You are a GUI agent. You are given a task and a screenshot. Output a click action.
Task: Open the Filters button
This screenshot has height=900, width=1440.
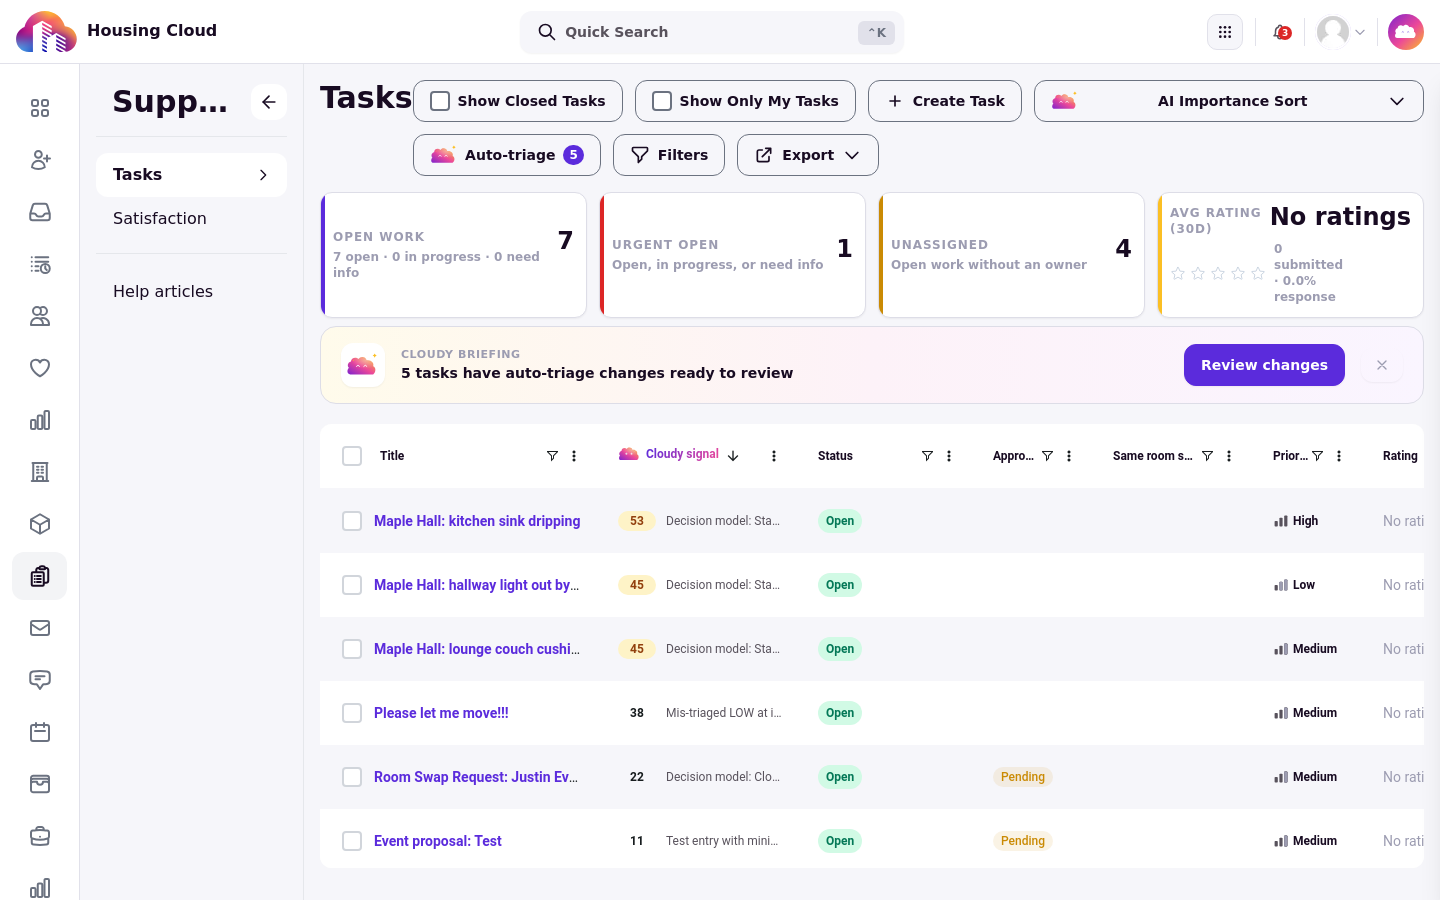[669, 155]
